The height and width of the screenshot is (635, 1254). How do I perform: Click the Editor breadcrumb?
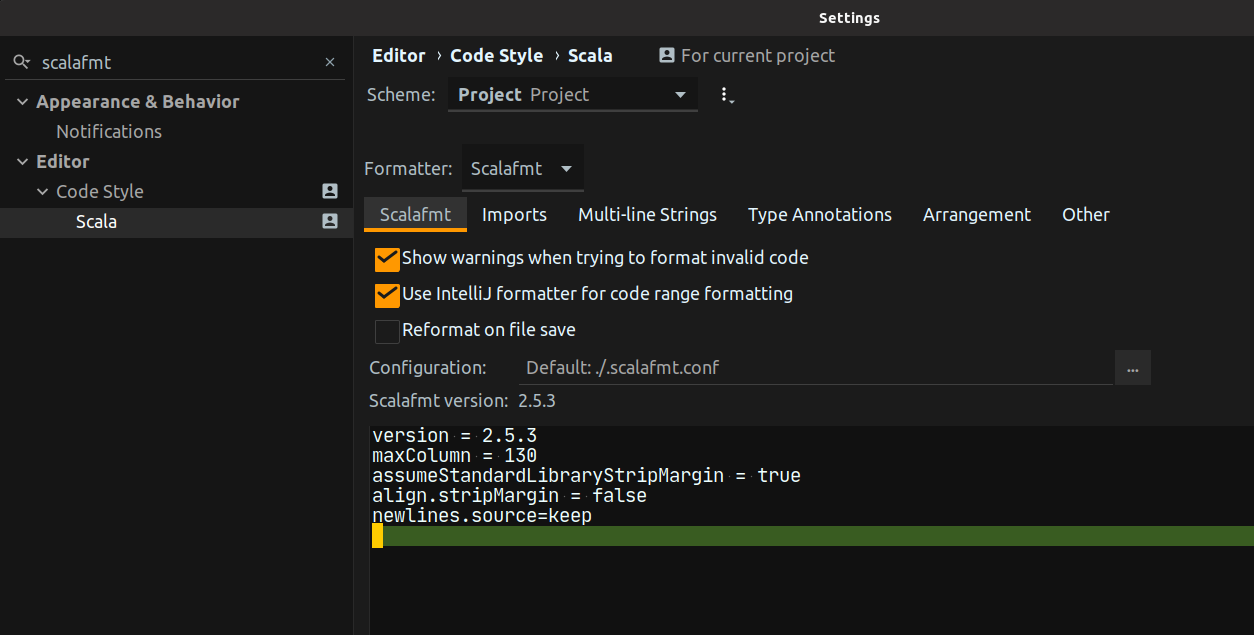(x=399, y=56)
